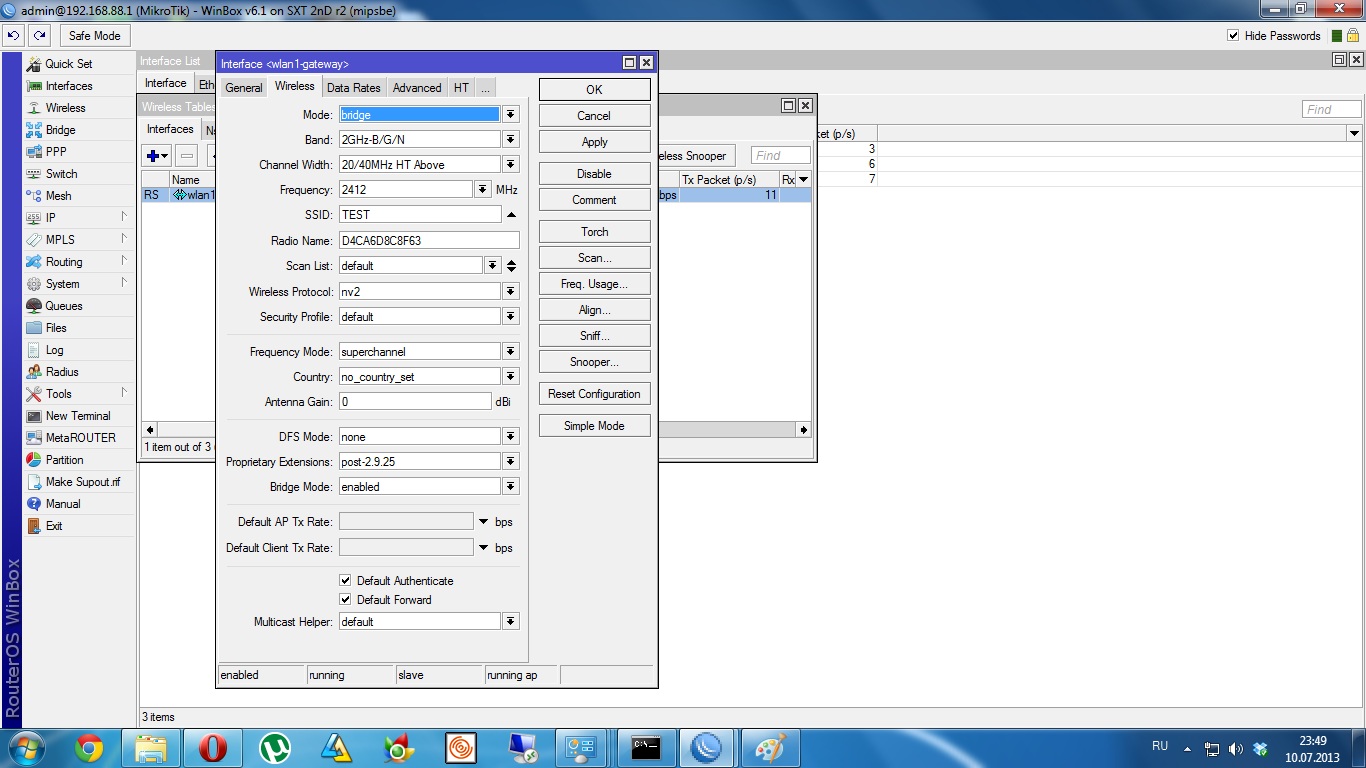Switch to the Advanced tab

tap(417, 88)
